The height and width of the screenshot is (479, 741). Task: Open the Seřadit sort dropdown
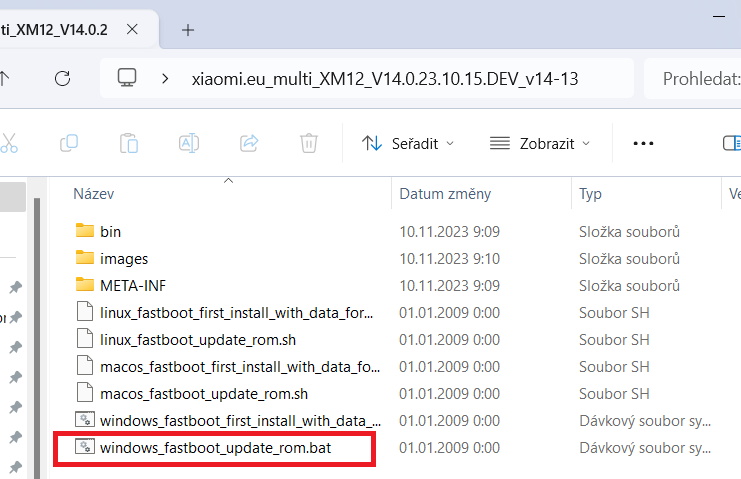click(408, 143)
